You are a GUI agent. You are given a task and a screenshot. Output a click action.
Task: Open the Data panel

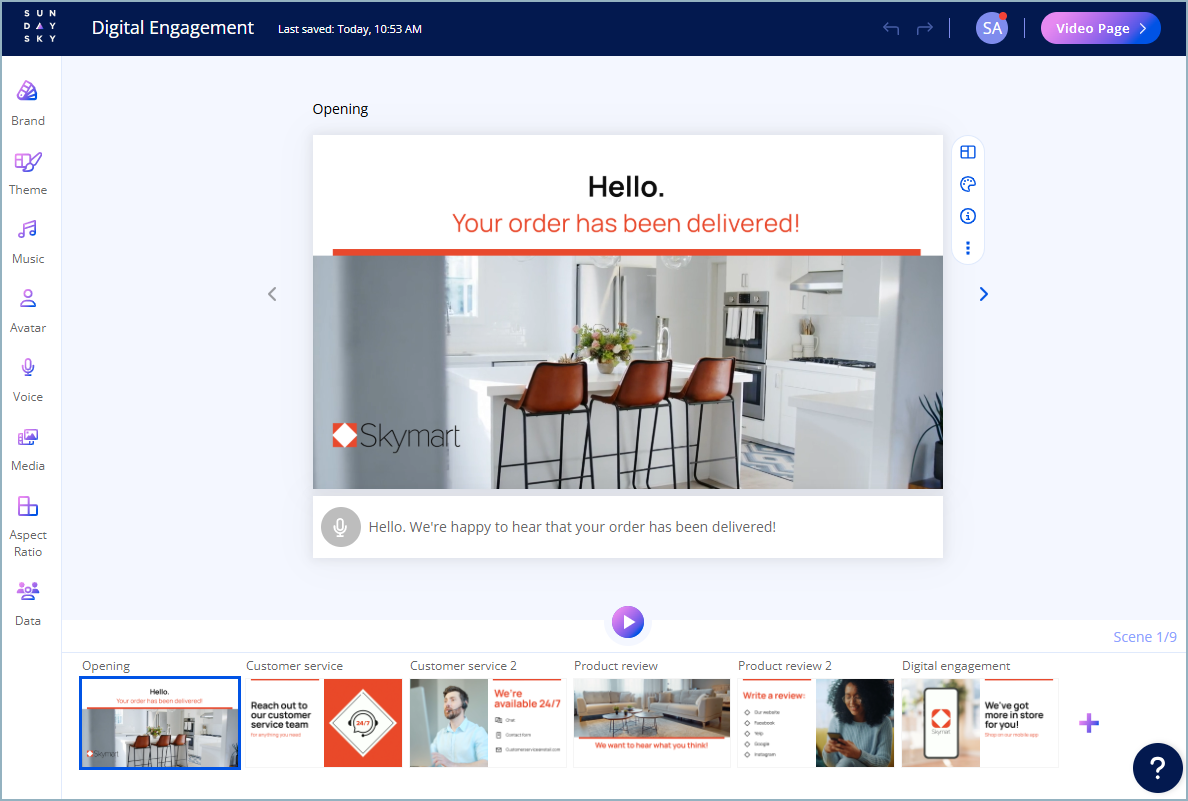pyautogui.click(x=28, y=603)
